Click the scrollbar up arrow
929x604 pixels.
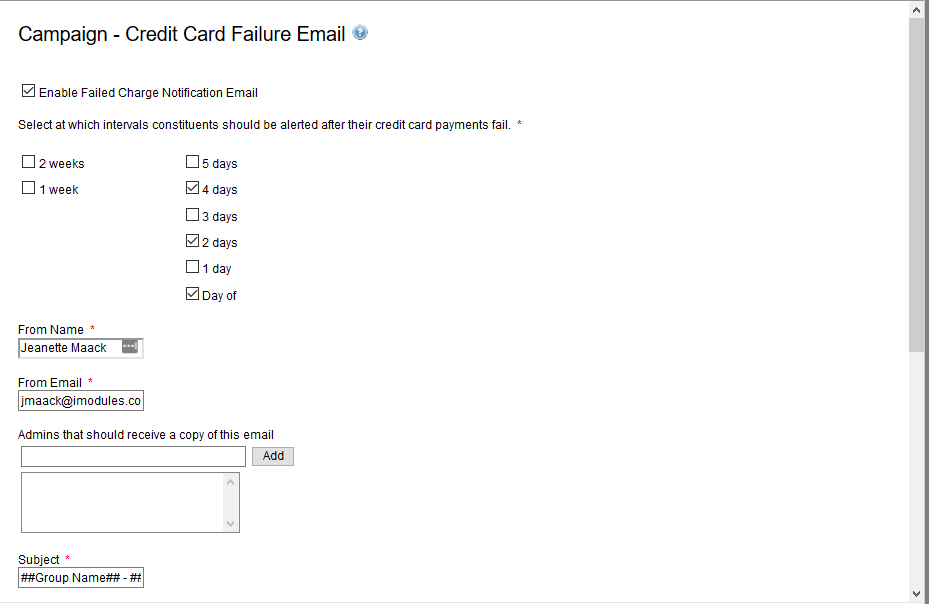click(918, 9)
